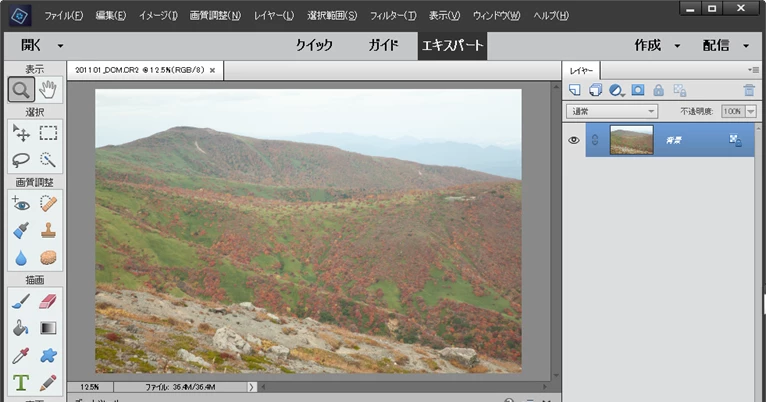Lock transparent pixels of the layer

tap(680, 90)
